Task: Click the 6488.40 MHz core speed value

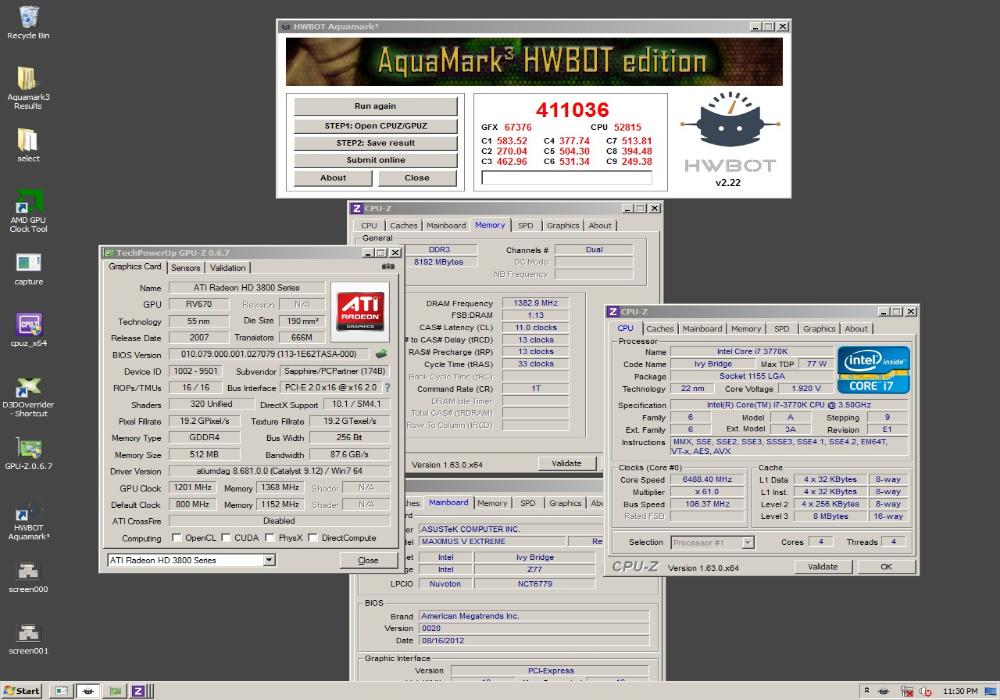Action: point(707,479)
